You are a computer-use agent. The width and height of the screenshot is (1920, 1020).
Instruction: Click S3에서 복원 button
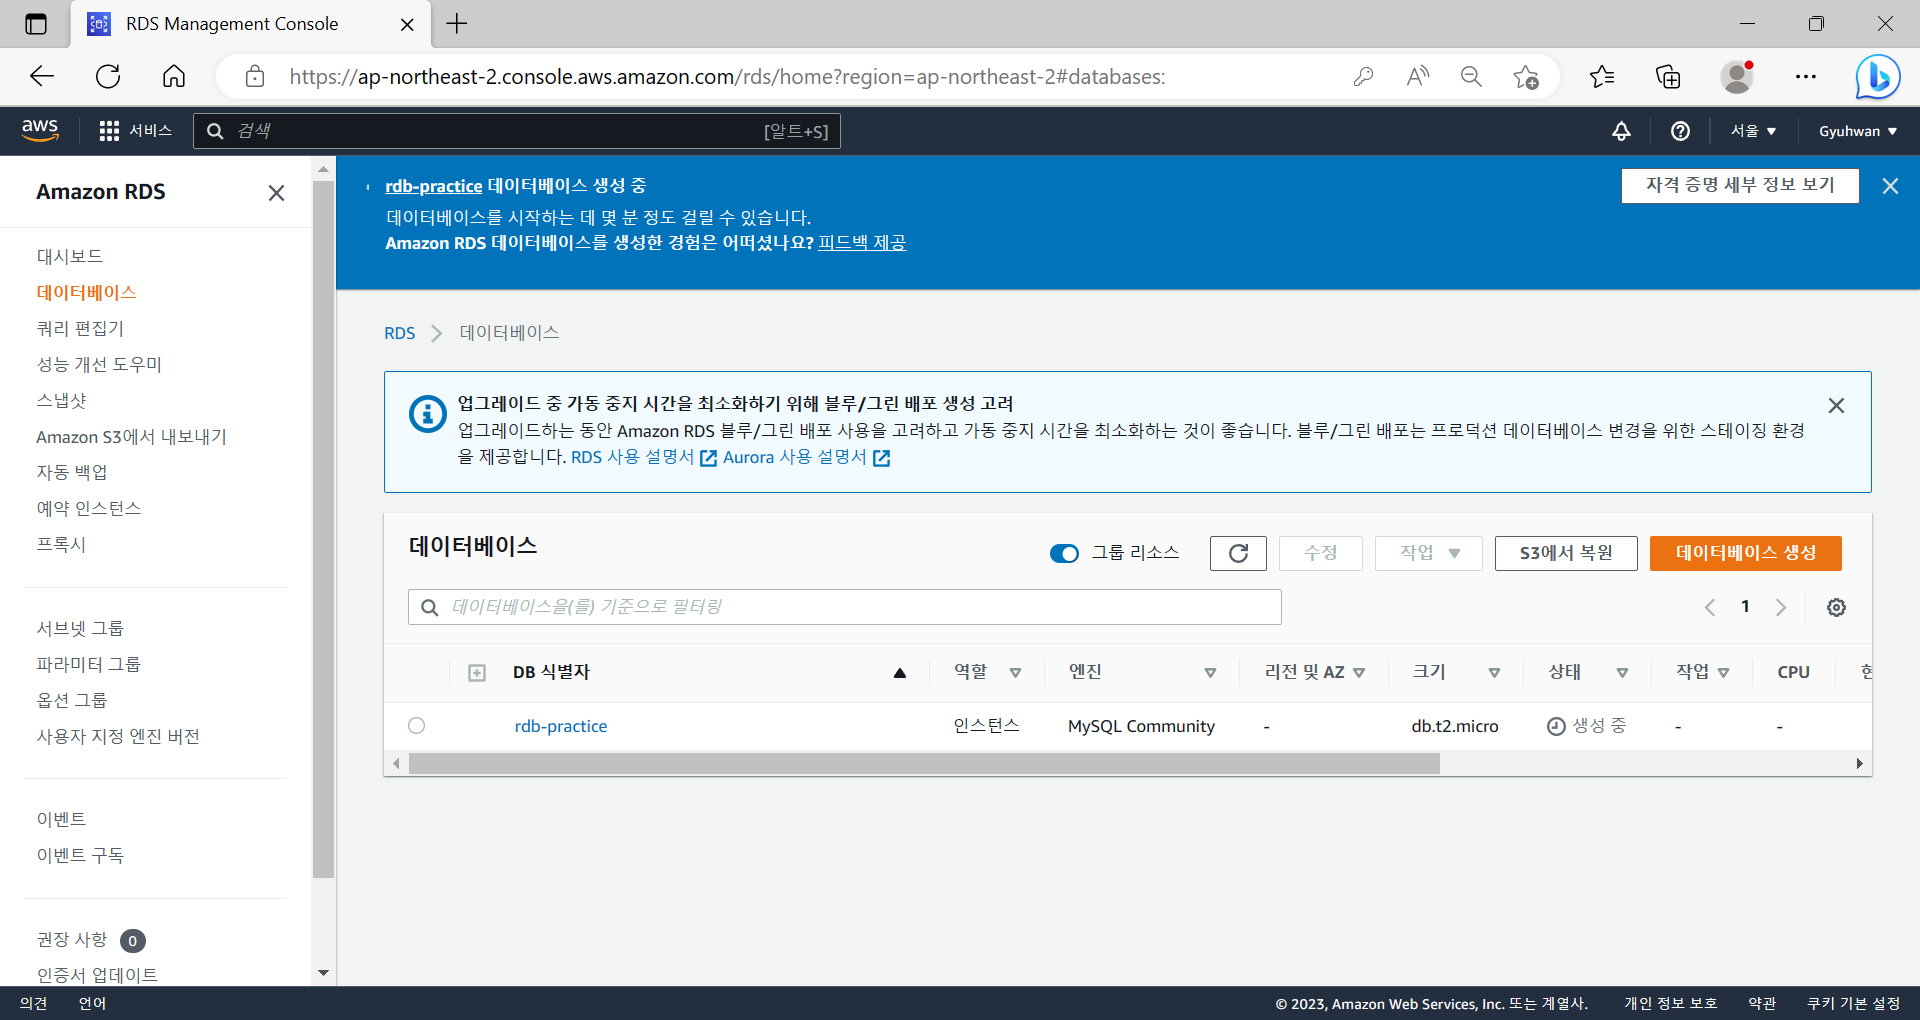[1566, 553]
